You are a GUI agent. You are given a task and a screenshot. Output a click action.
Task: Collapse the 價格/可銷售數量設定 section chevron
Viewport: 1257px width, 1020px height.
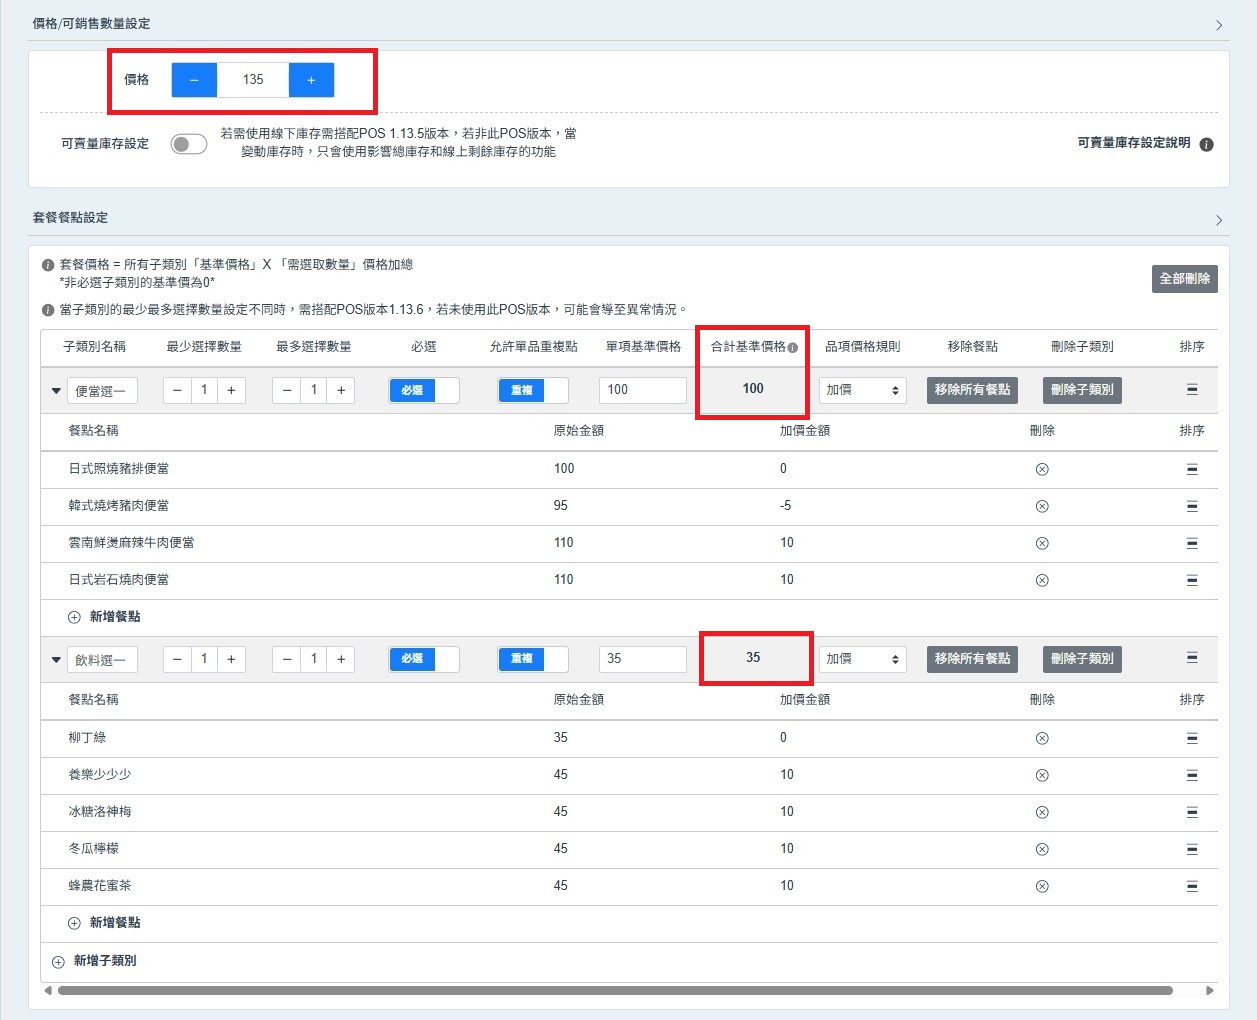click(x=1218, y=25)
